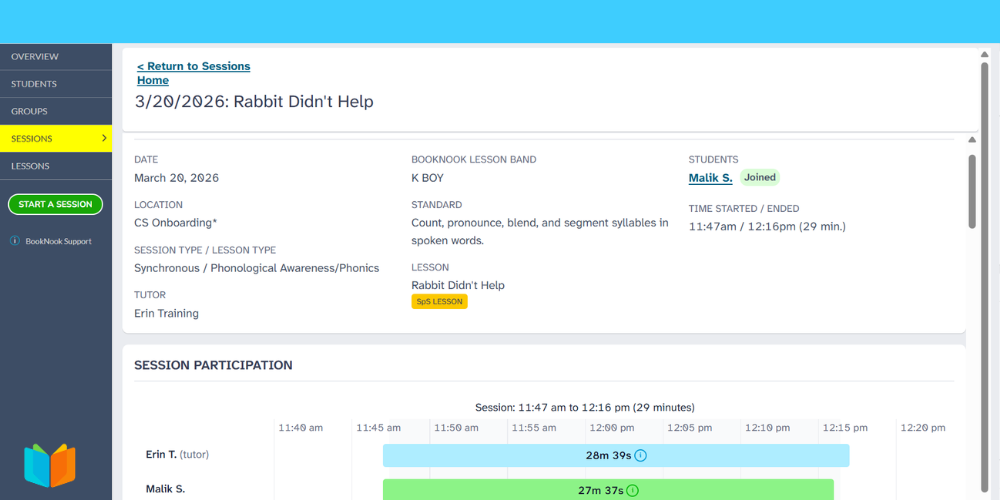Click the Home breadcrumb link
This screenshot has height=500, width=1000.
[x=153, y=80]
